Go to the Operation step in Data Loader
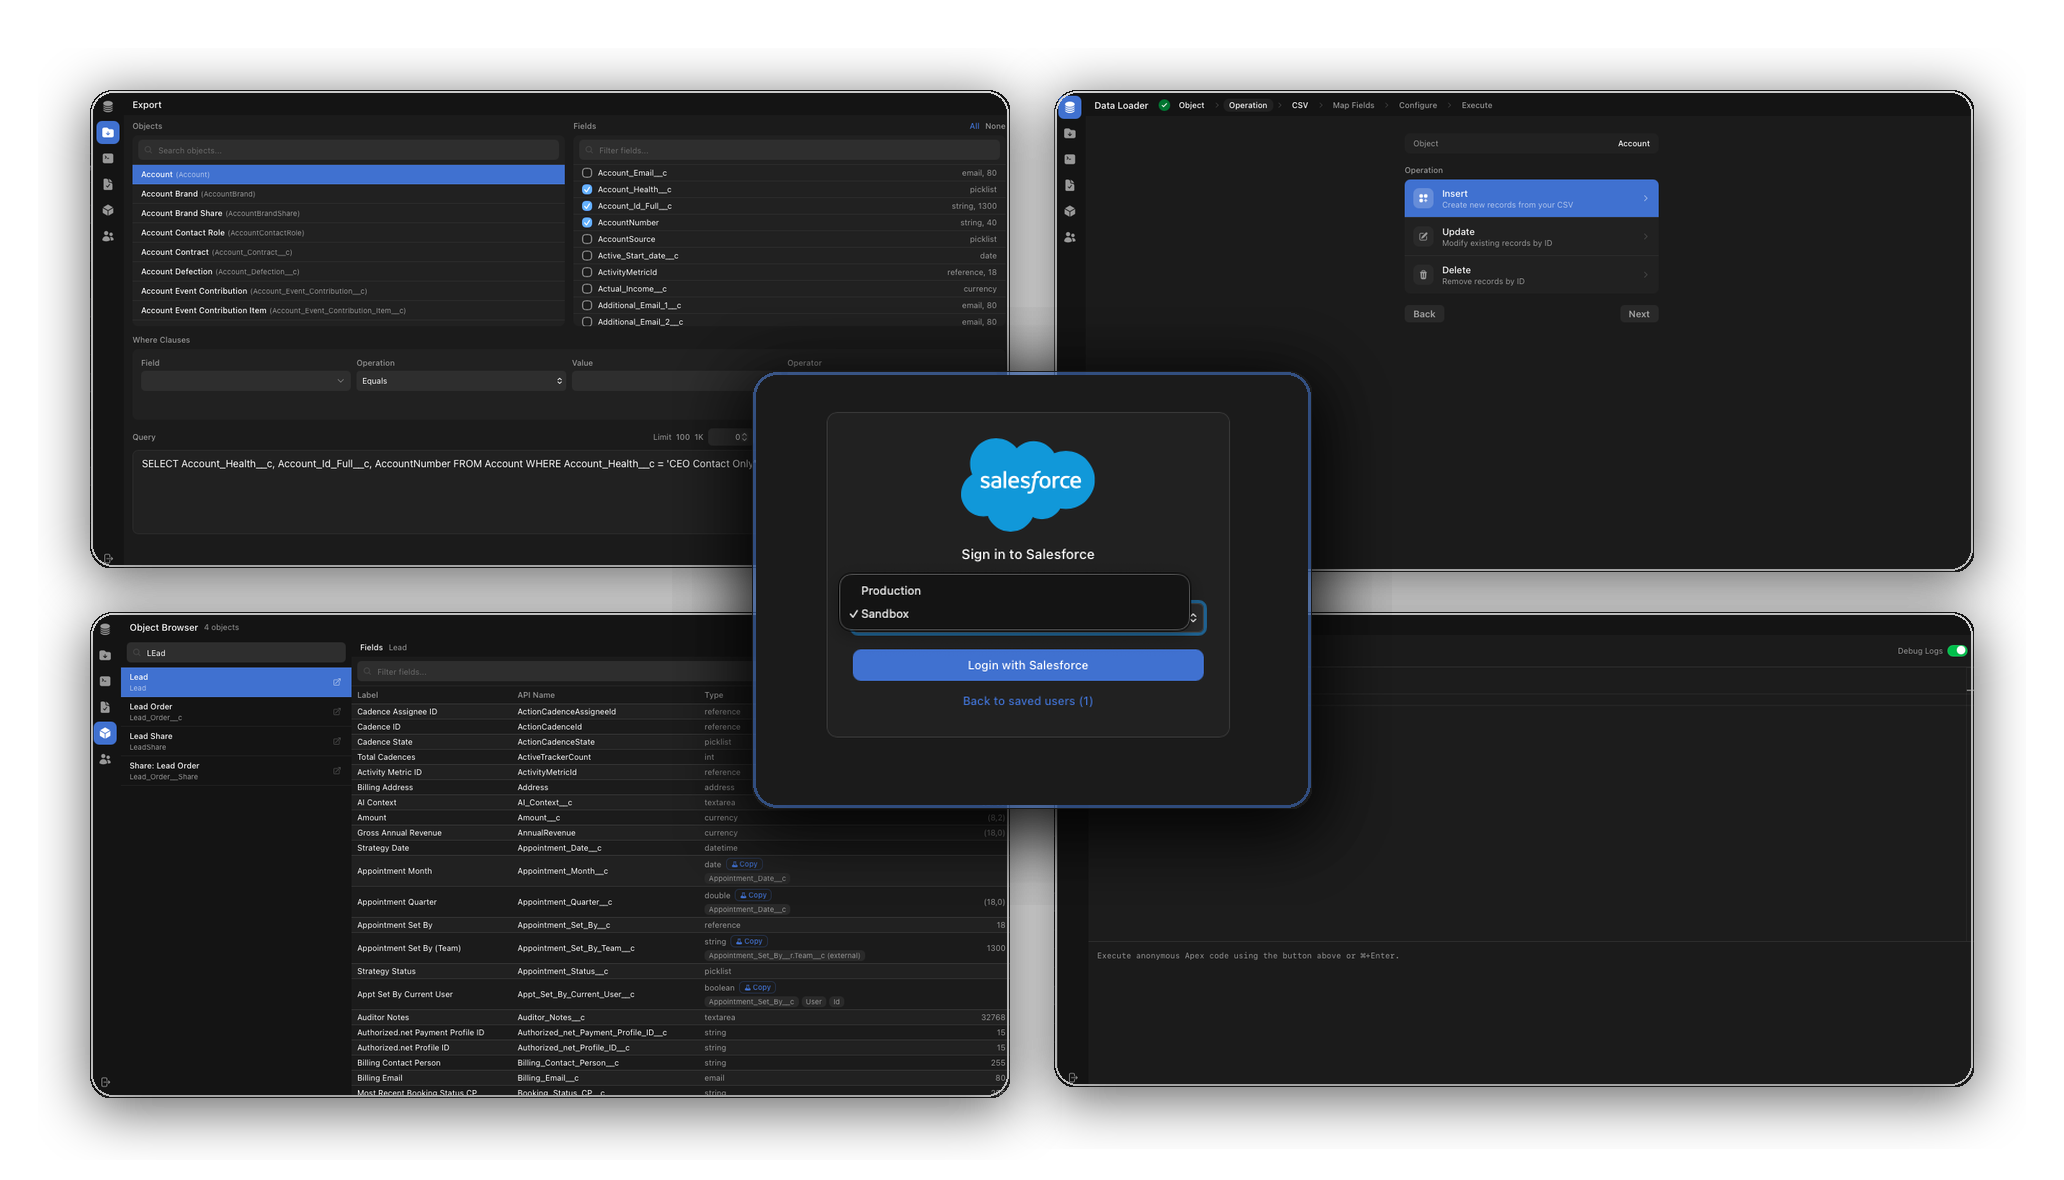2064x1180 pixels. pyautogui.click(x=1247, y=105)
